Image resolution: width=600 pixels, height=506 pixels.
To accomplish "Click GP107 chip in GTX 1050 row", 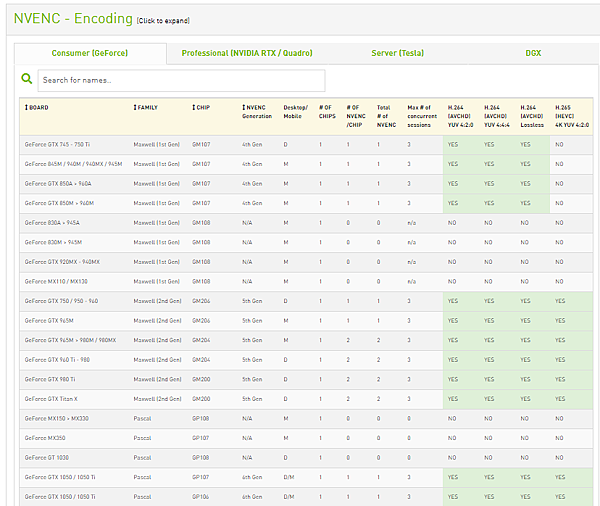I will (x=201, y=477).
